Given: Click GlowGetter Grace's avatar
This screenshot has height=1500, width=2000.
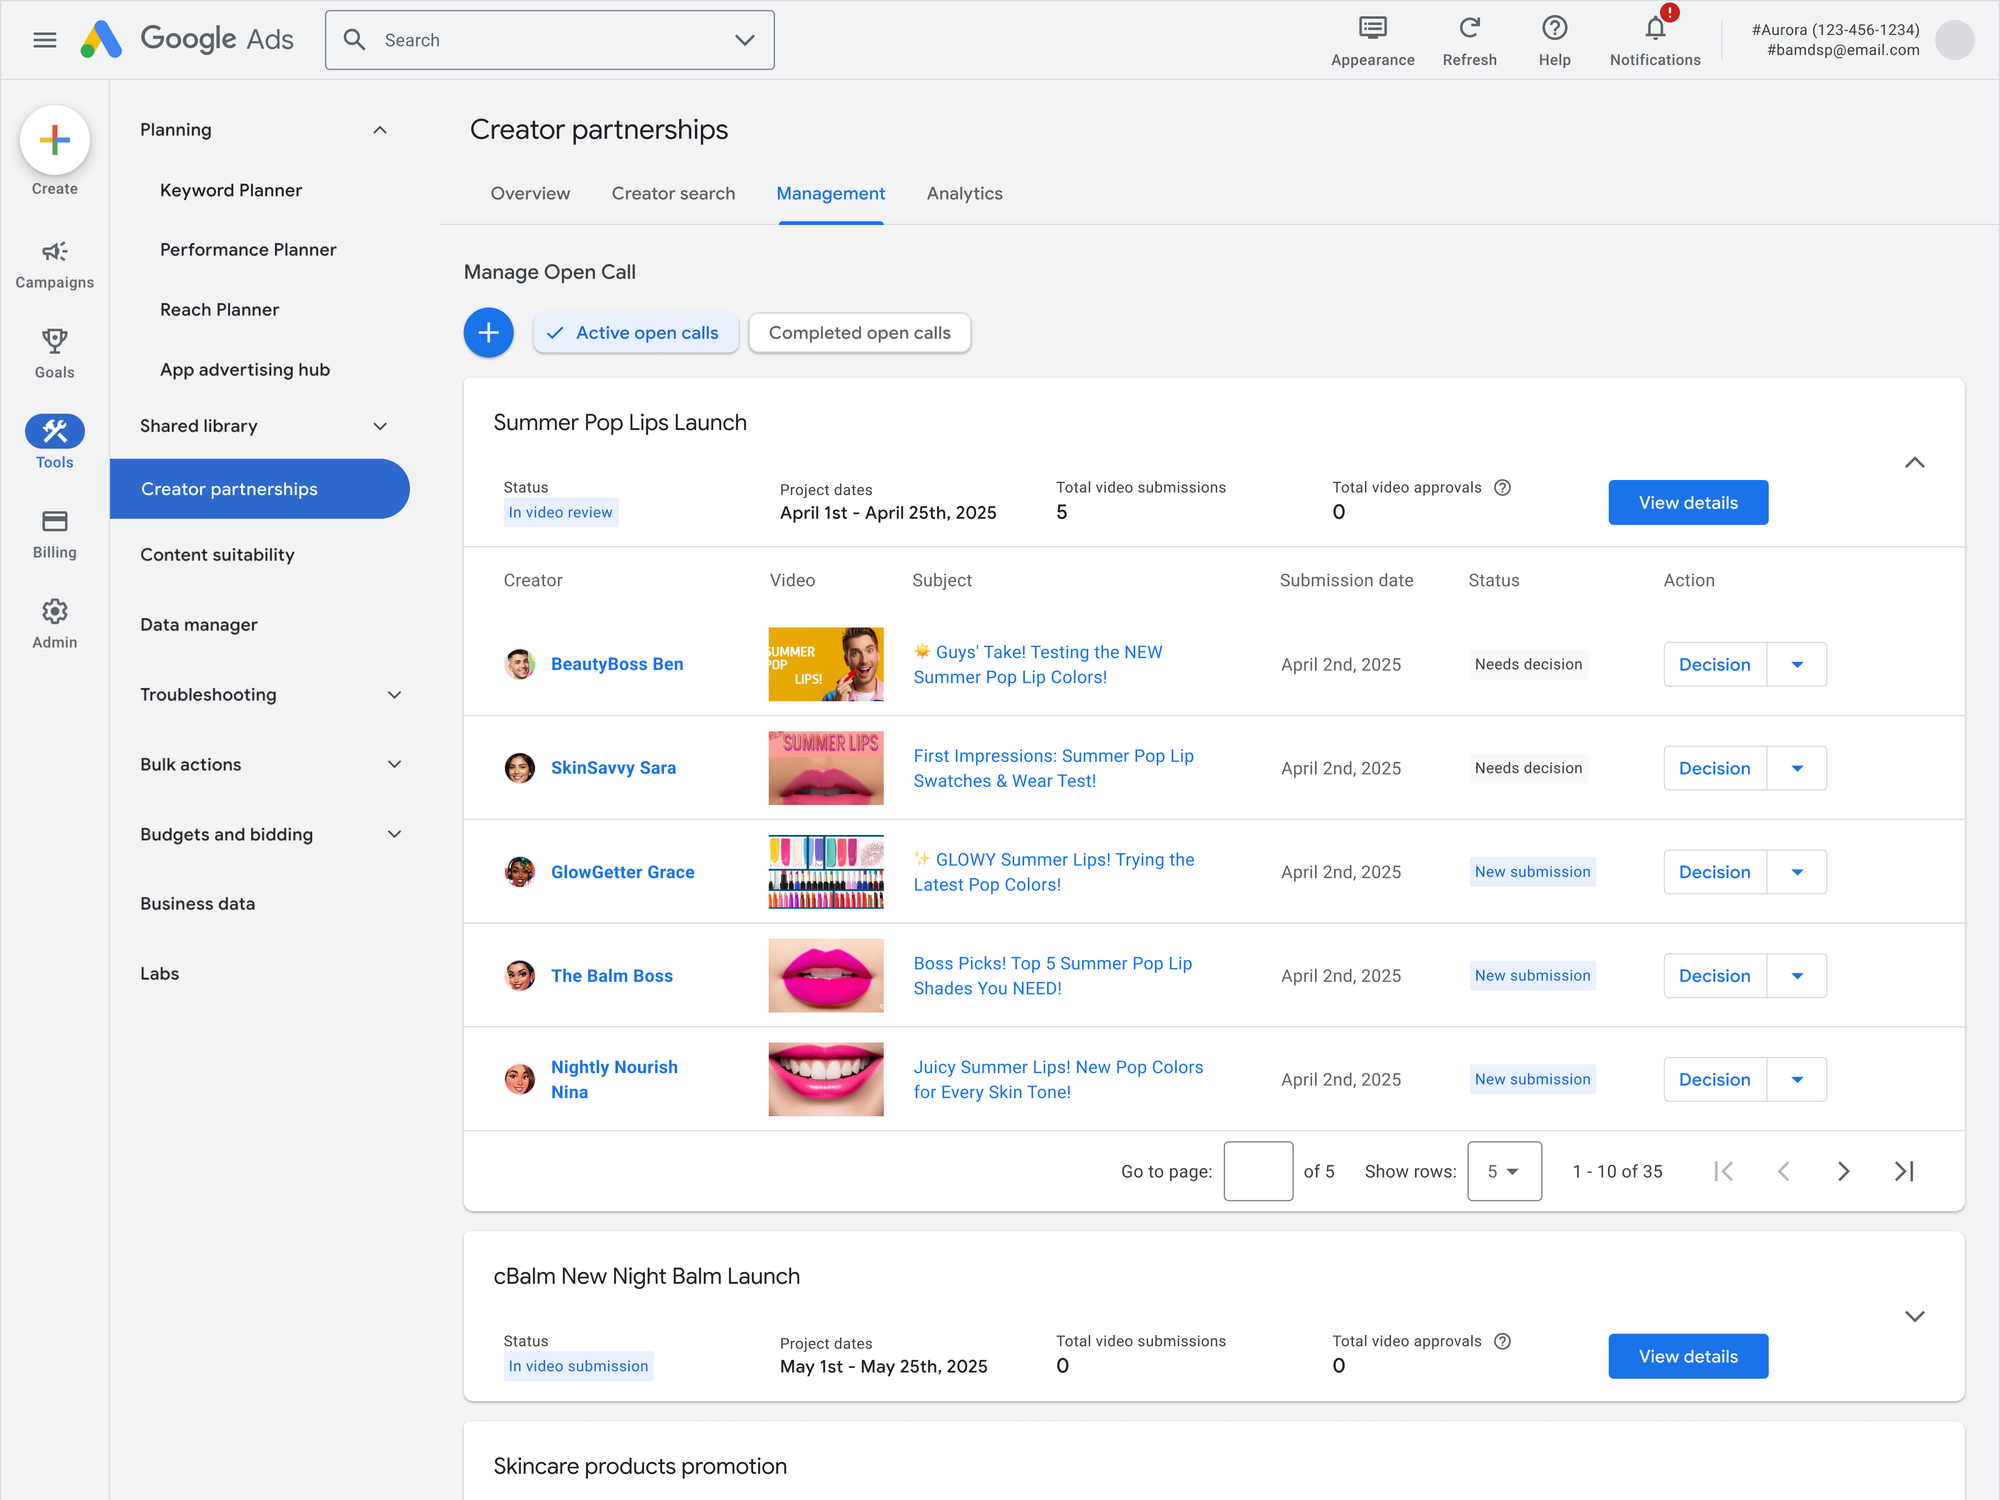Looking at the screenshot, I should (520, 872).
